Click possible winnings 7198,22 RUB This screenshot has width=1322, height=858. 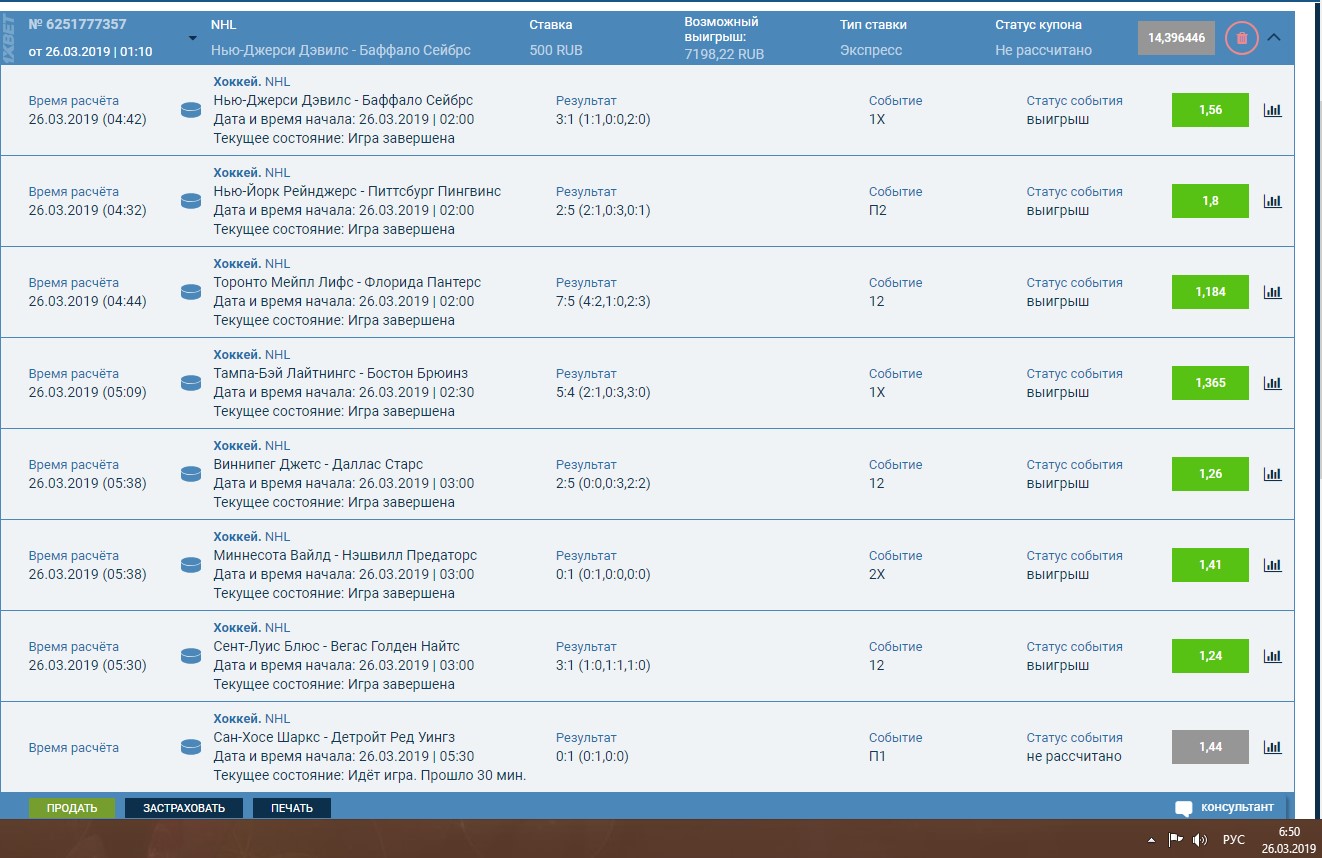(x=724, y=54)
